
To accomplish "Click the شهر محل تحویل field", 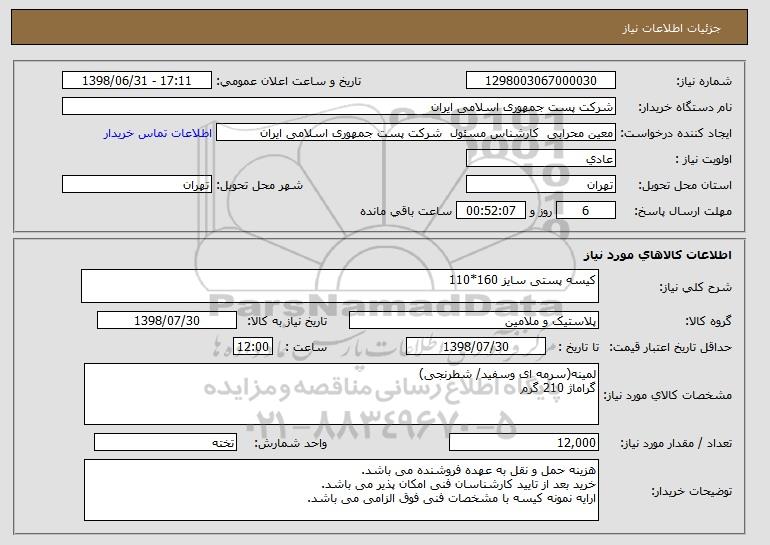I will click(x=137, y=185).
